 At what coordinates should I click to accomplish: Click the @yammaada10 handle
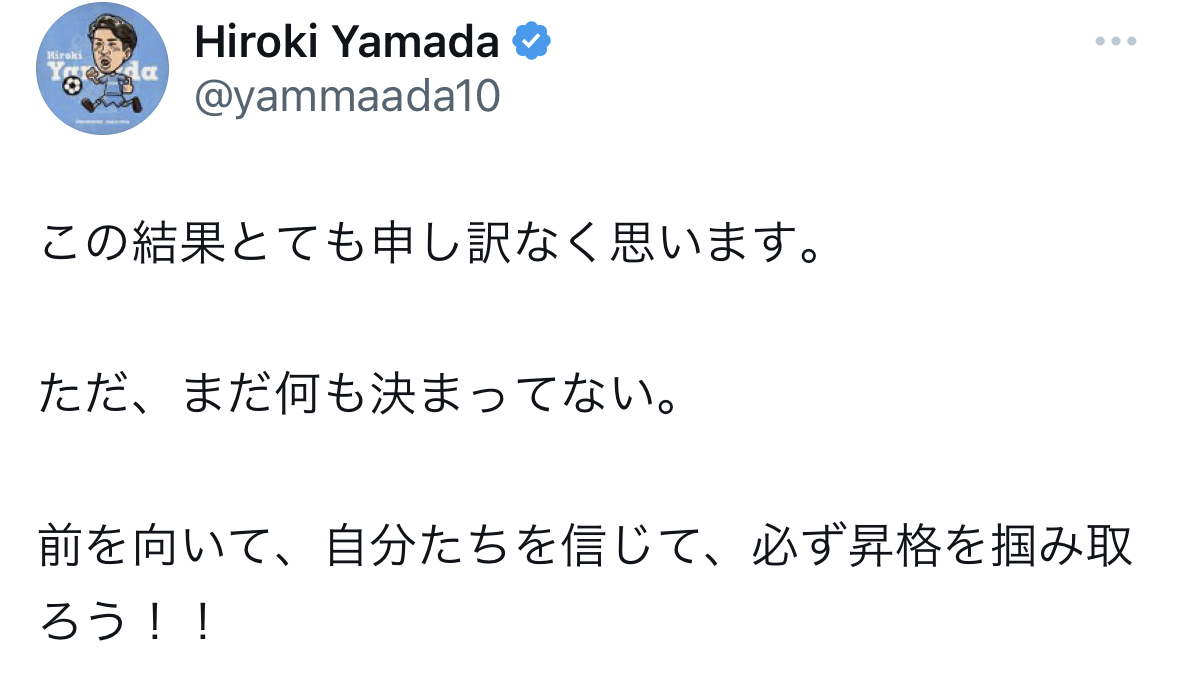[347, 97]
